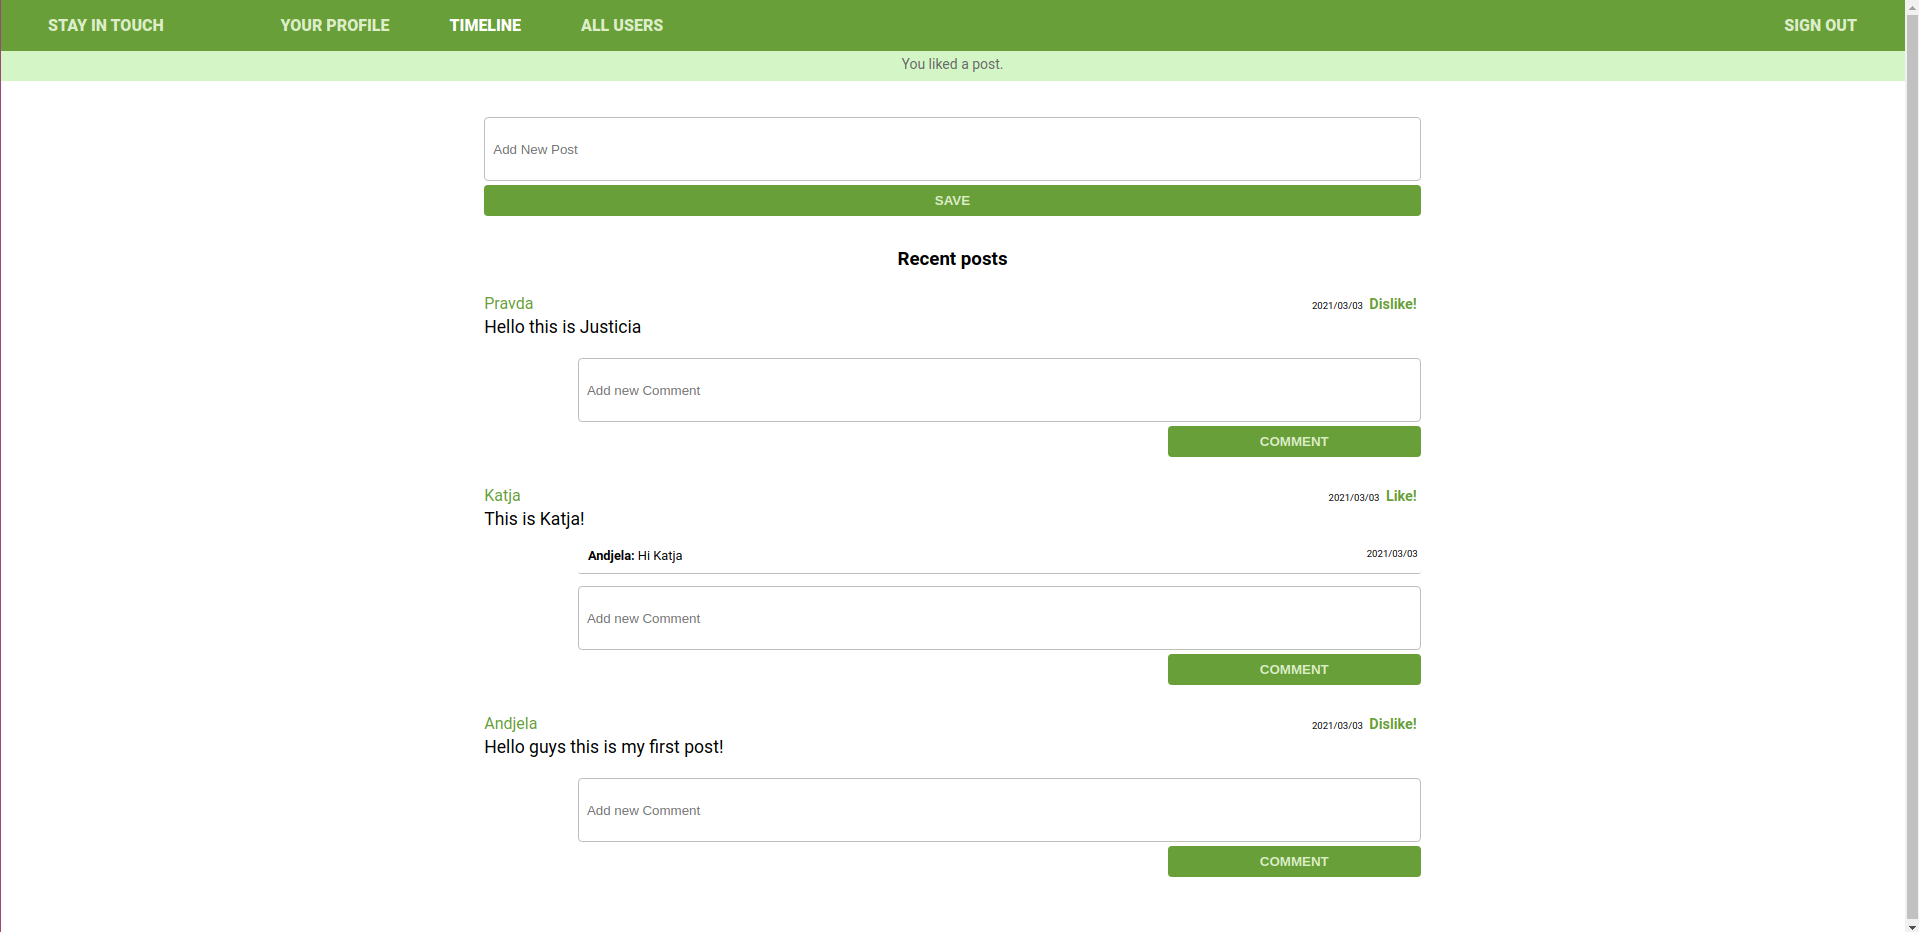The image size is (1919, 932).
Task: Open Andjela's profile from post author name
Action: (x=510, y=723)
